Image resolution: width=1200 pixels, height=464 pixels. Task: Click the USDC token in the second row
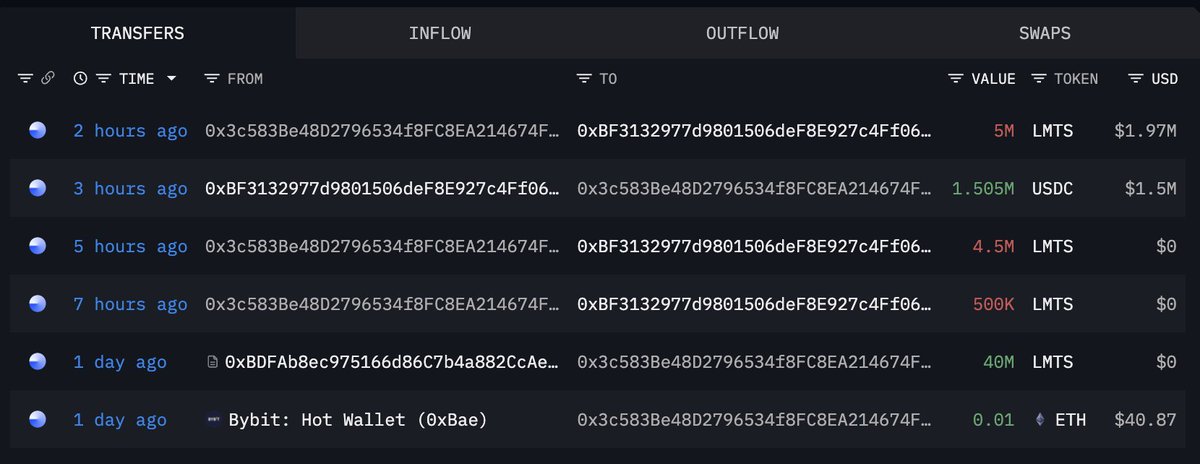point(1055,188)
